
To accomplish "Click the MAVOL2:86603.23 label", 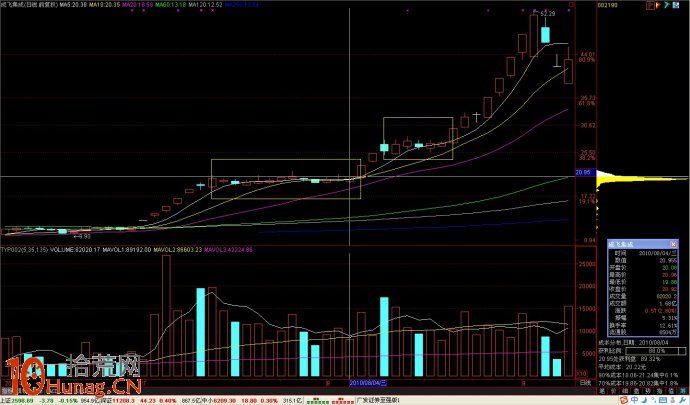I will (178, 250).
